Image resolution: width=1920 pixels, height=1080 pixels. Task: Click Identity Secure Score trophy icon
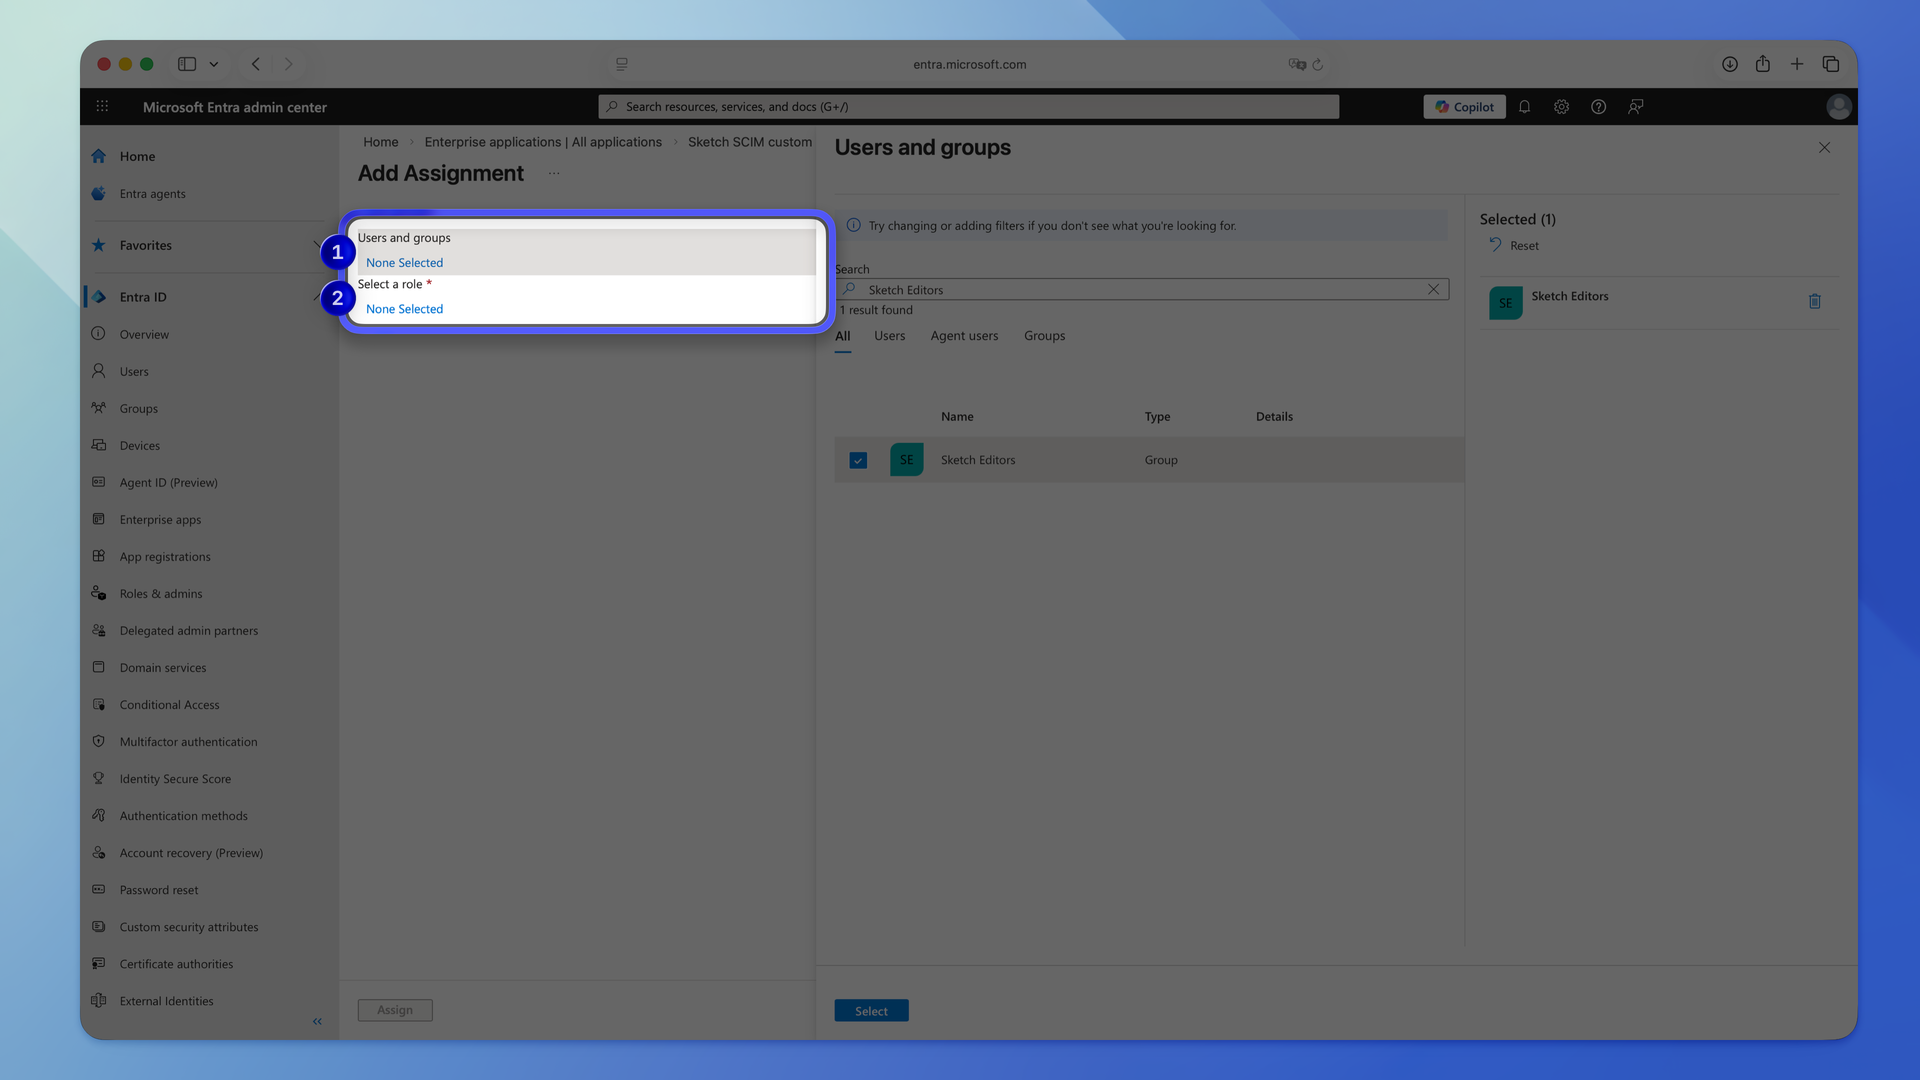coord(98,778)
